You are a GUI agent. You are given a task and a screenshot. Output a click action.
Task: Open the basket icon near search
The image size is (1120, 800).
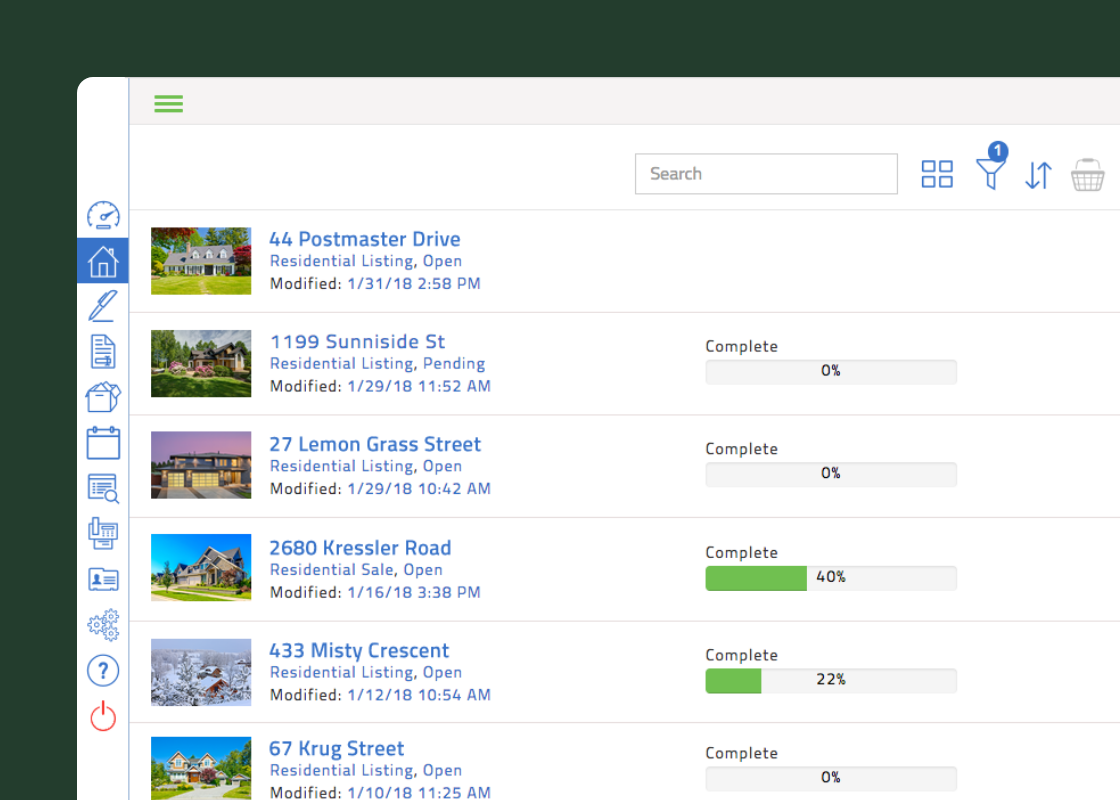[1088, 175]
